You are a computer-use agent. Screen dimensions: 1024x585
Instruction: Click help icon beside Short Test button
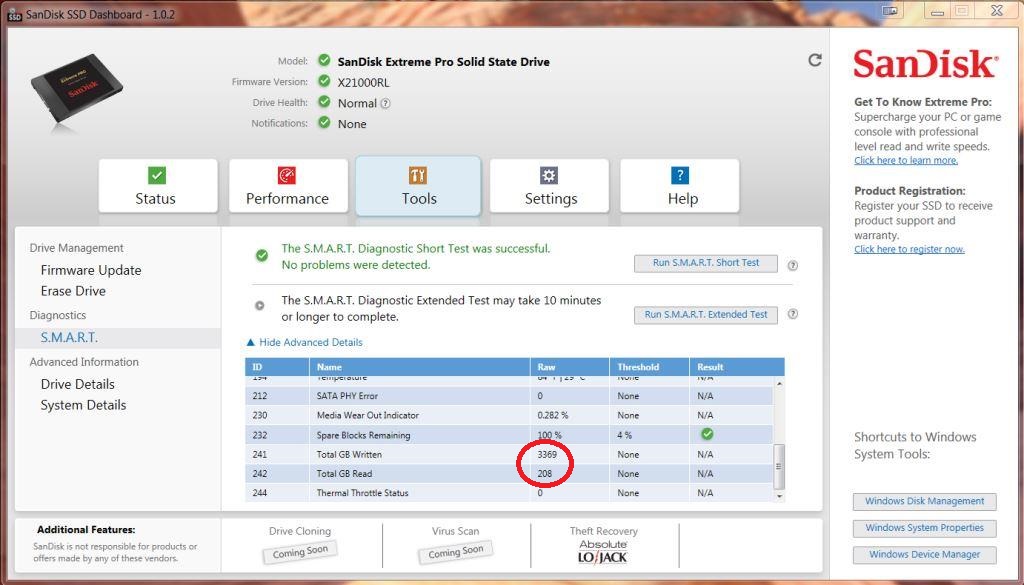click(792, 265)
